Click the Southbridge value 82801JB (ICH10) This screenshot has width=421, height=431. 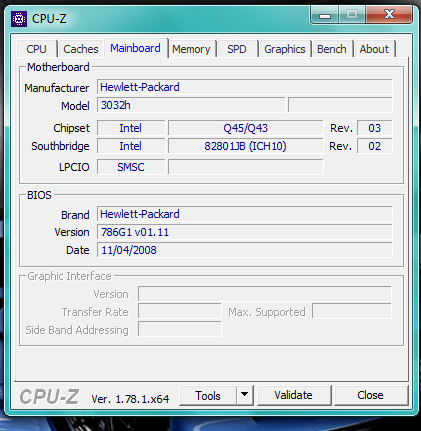click(x=246, y=146)
